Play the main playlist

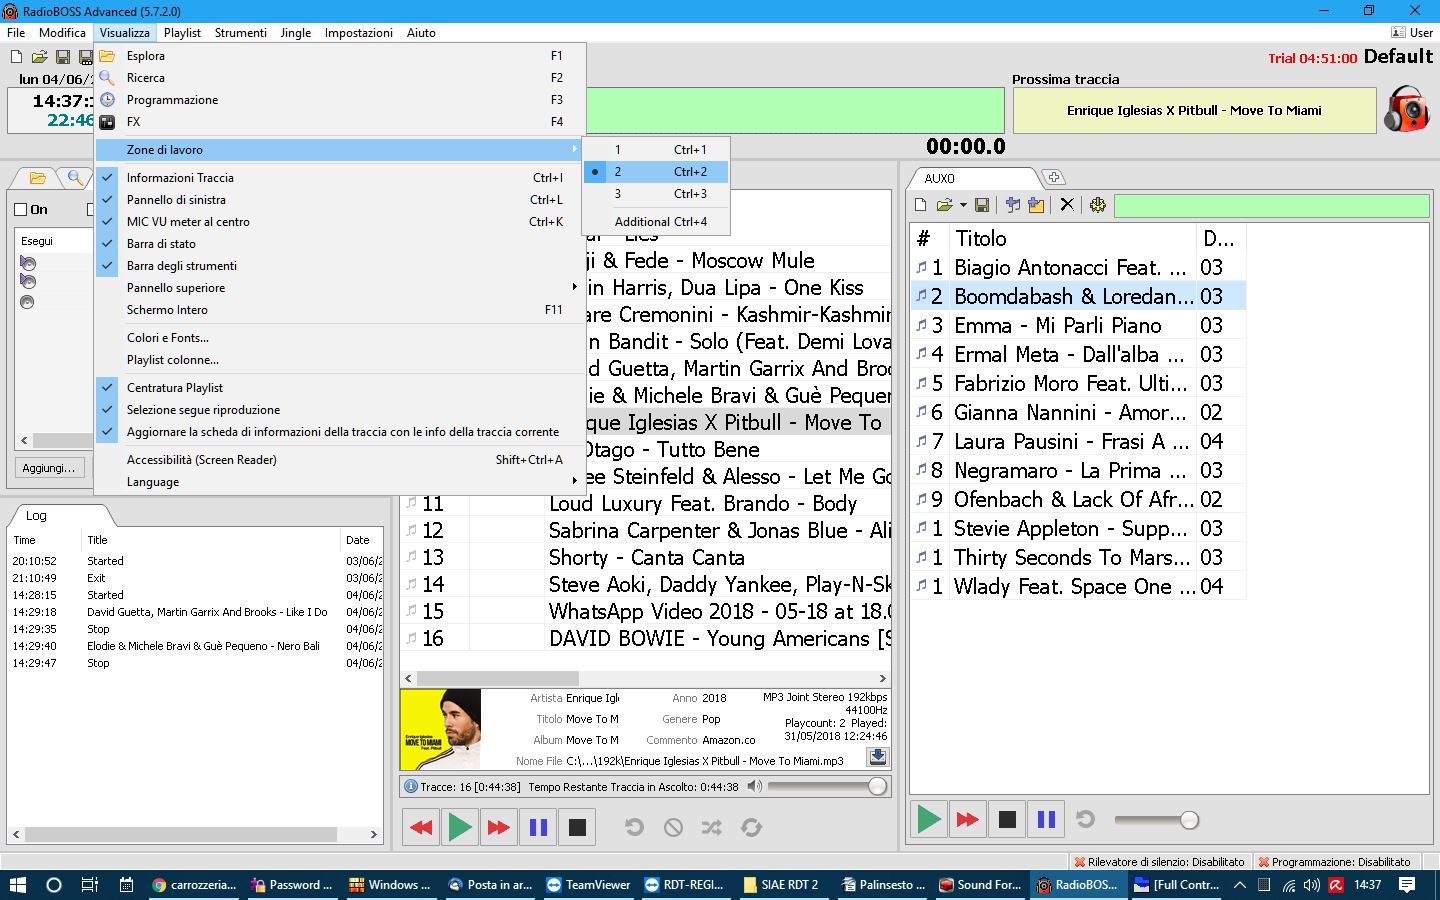point(460,827)
